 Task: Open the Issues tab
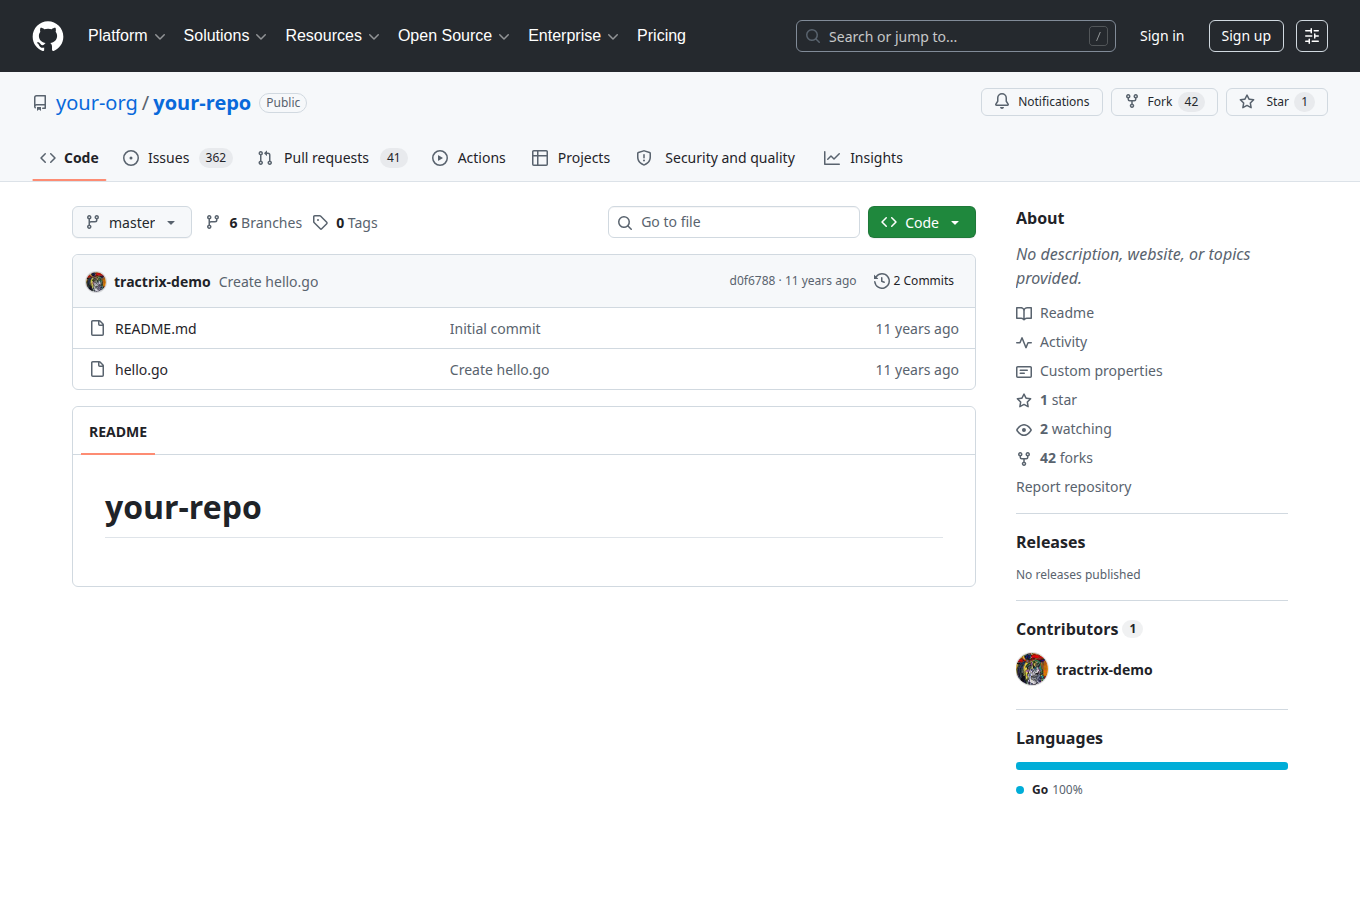(x=178, y=158)
